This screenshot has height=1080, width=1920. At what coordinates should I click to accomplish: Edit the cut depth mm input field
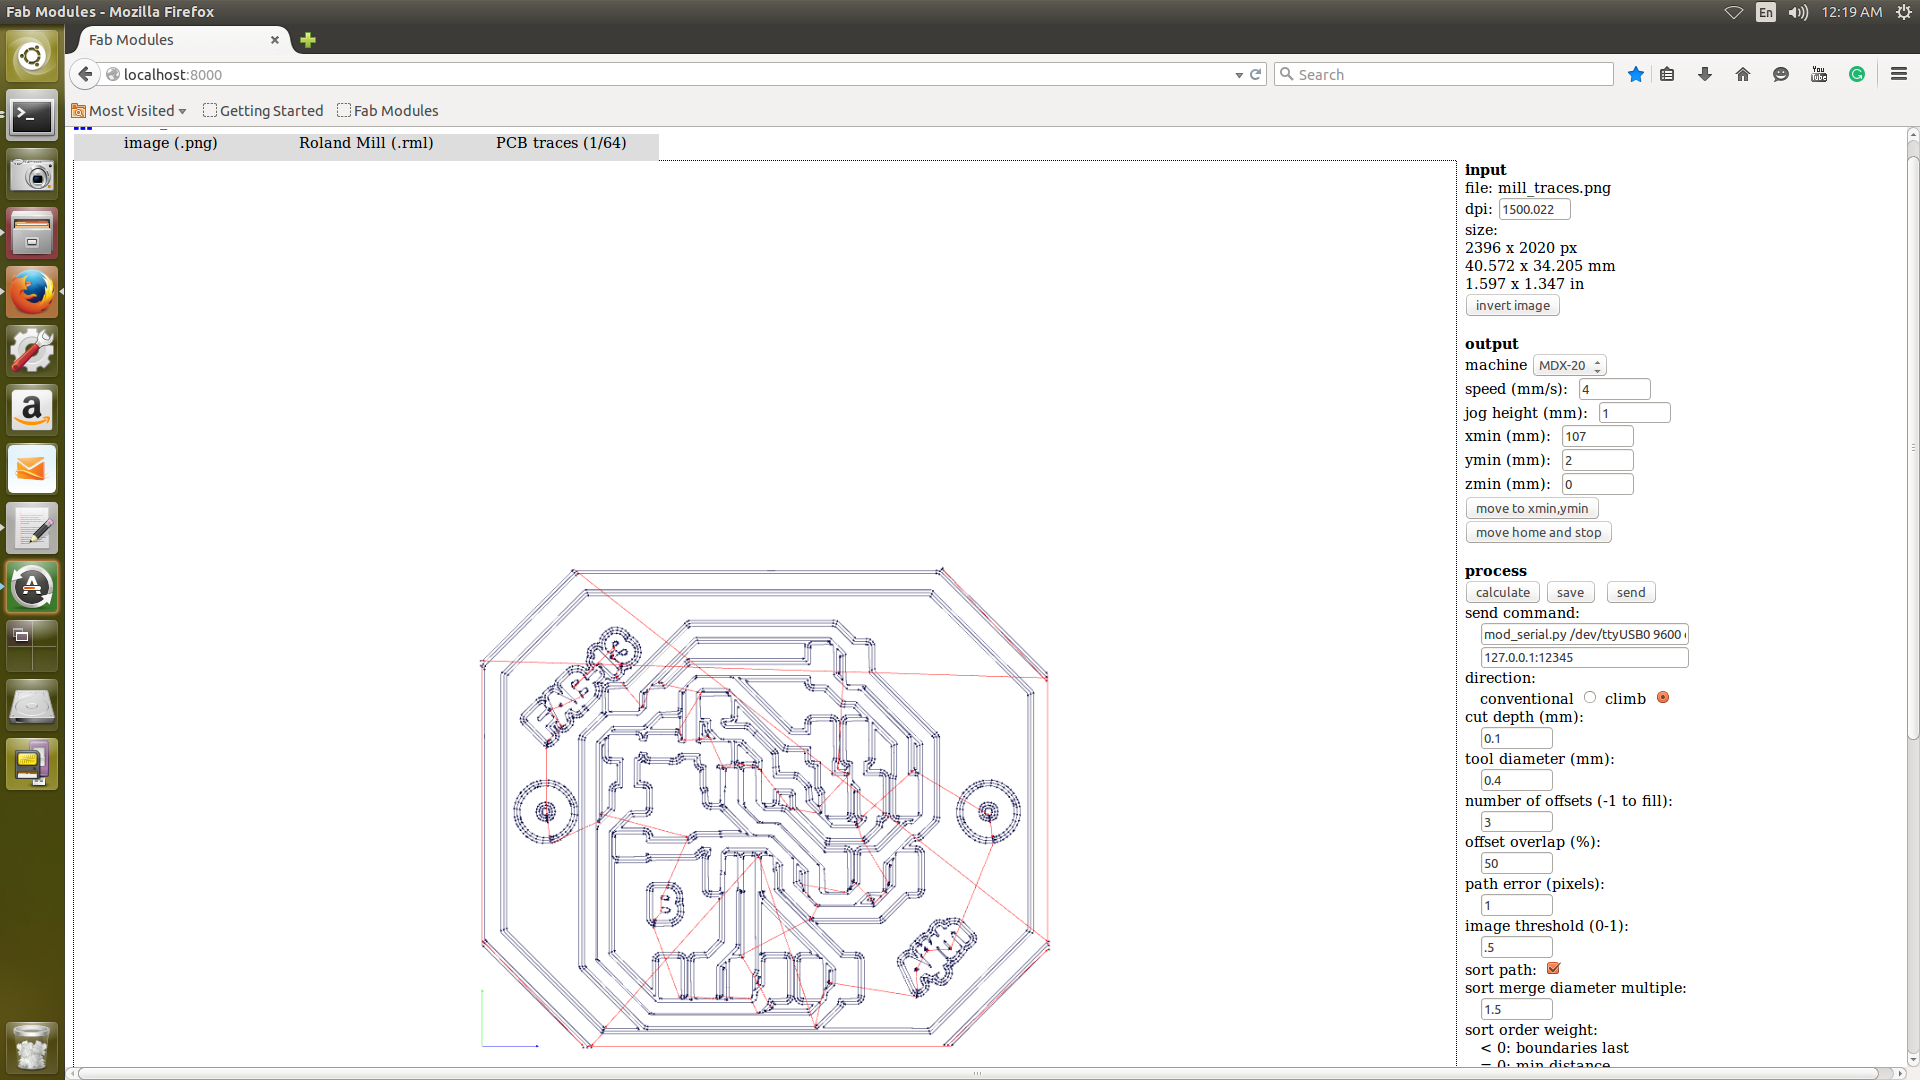click(1515, 737)
